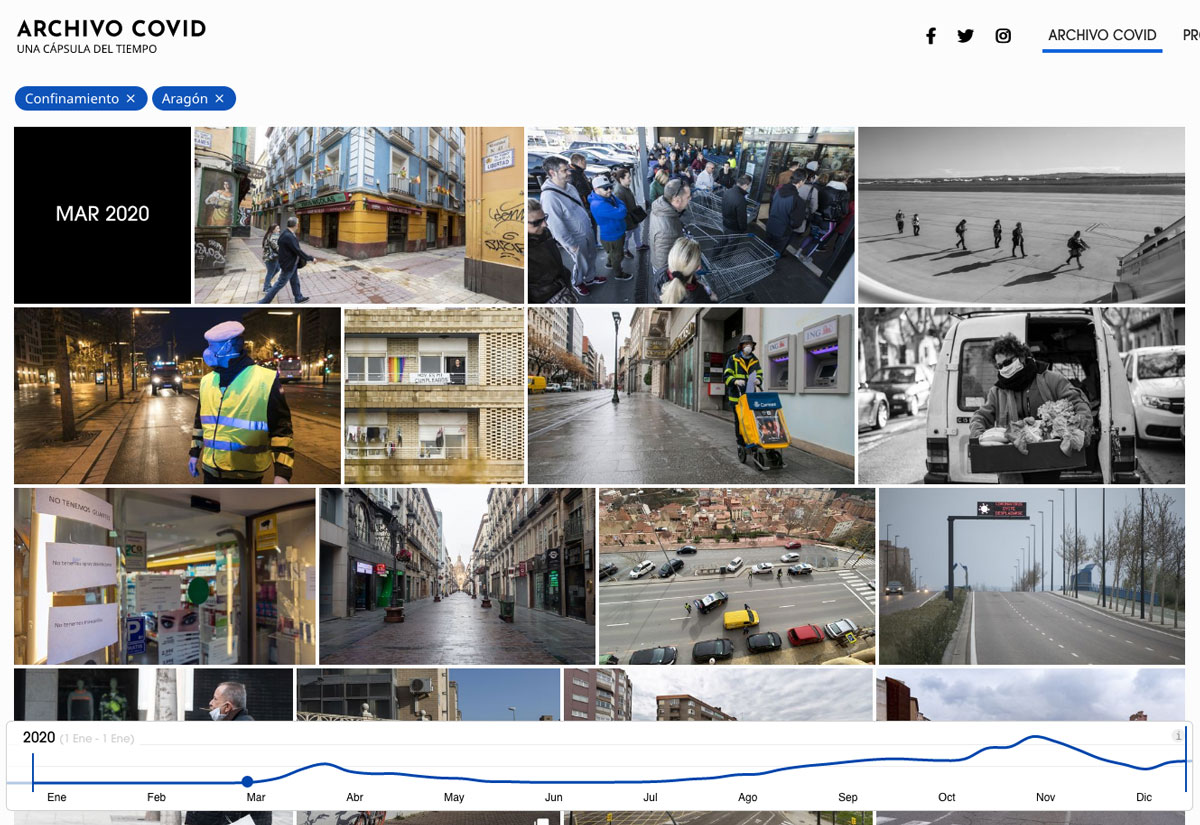Select the ARCHIVO COVID navigation tab
The image size is (1200, 825).
pos(1102,34)
